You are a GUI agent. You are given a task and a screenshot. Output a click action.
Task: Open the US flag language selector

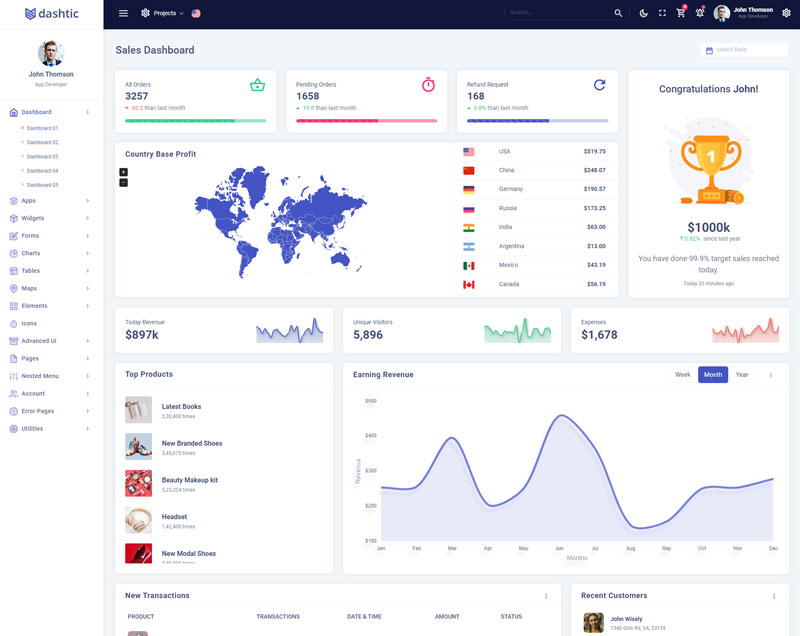196,13
